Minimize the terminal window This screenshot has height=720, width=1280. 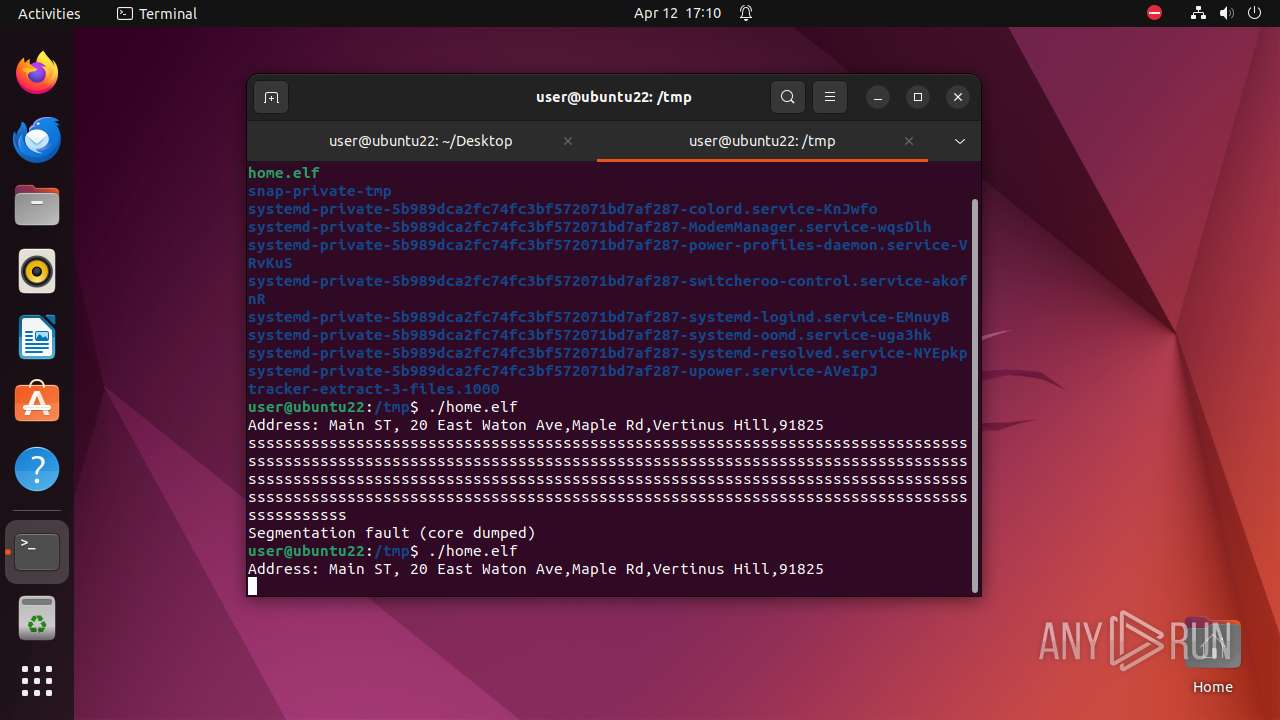(x=877, y=97)
